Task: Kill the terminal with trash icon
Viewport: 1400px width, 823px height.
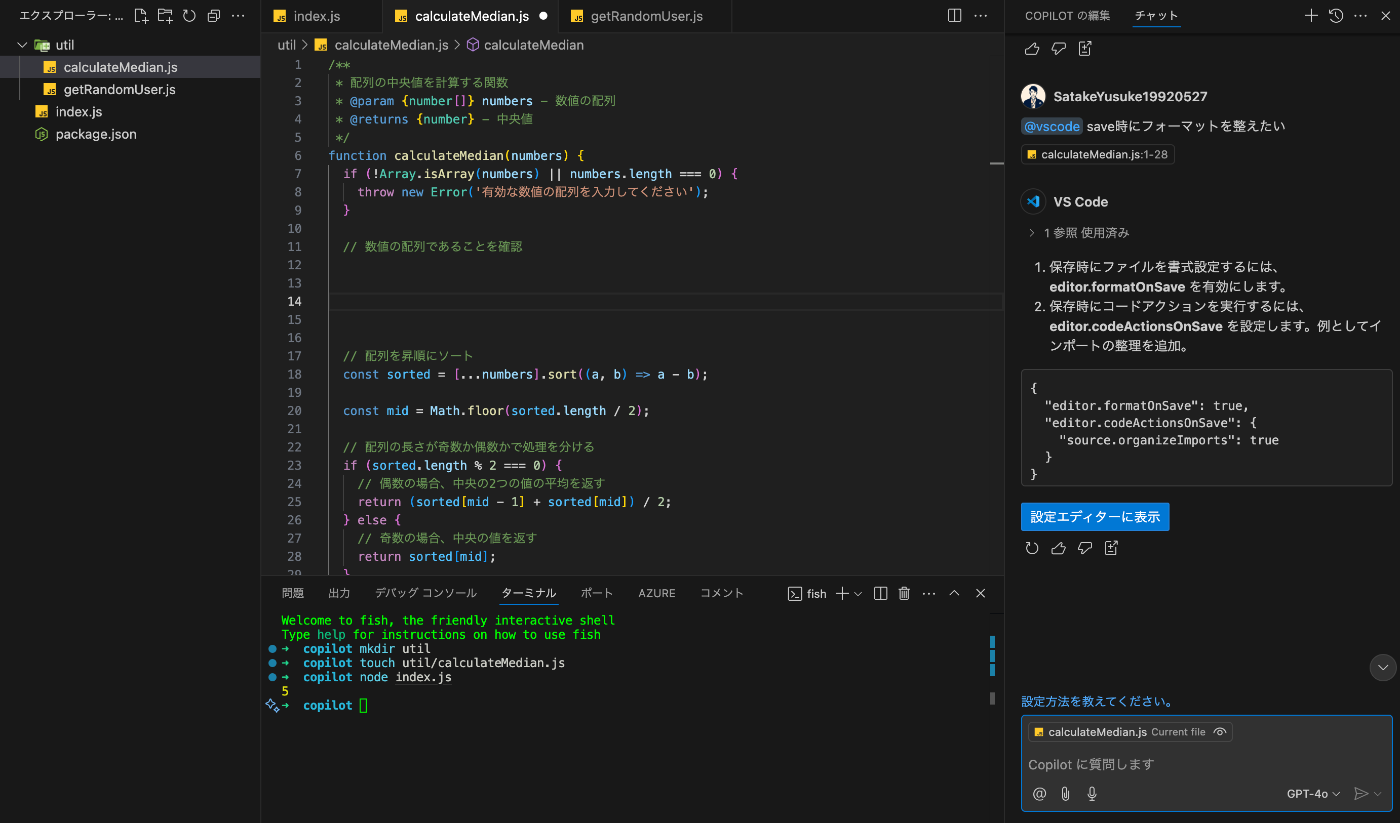Action: click(904, 593)
